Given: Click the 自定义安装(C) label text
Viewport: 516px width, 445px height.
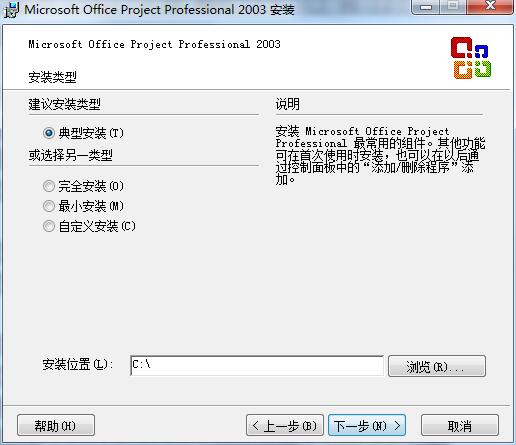Looking at the screenshot, I should [97, 226].
